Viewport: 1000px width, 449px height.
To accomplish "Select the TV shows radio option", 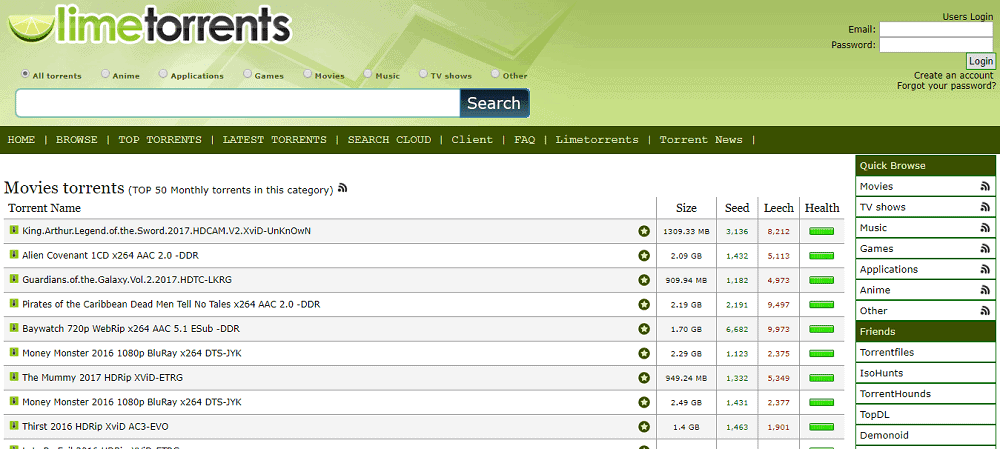I will (424, 74).
